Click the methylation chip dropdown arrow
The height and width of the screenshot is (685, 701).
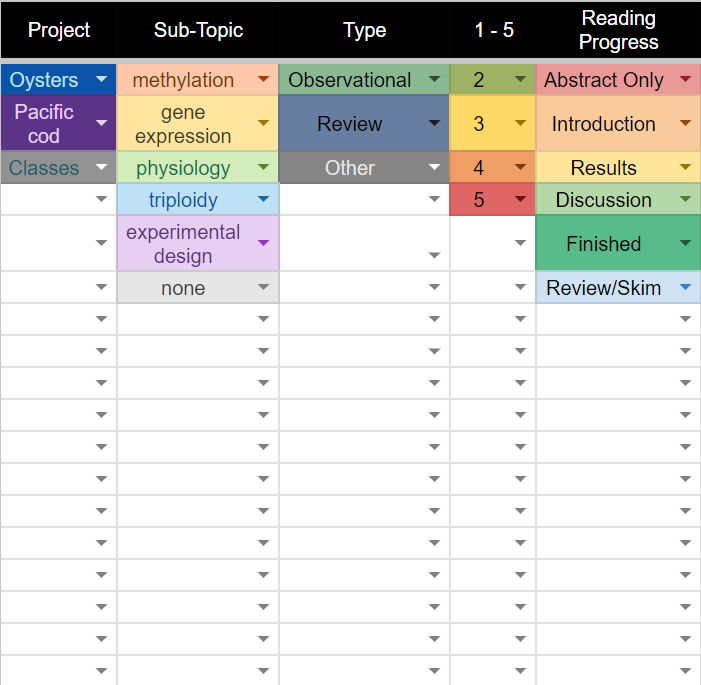(263, 80)
